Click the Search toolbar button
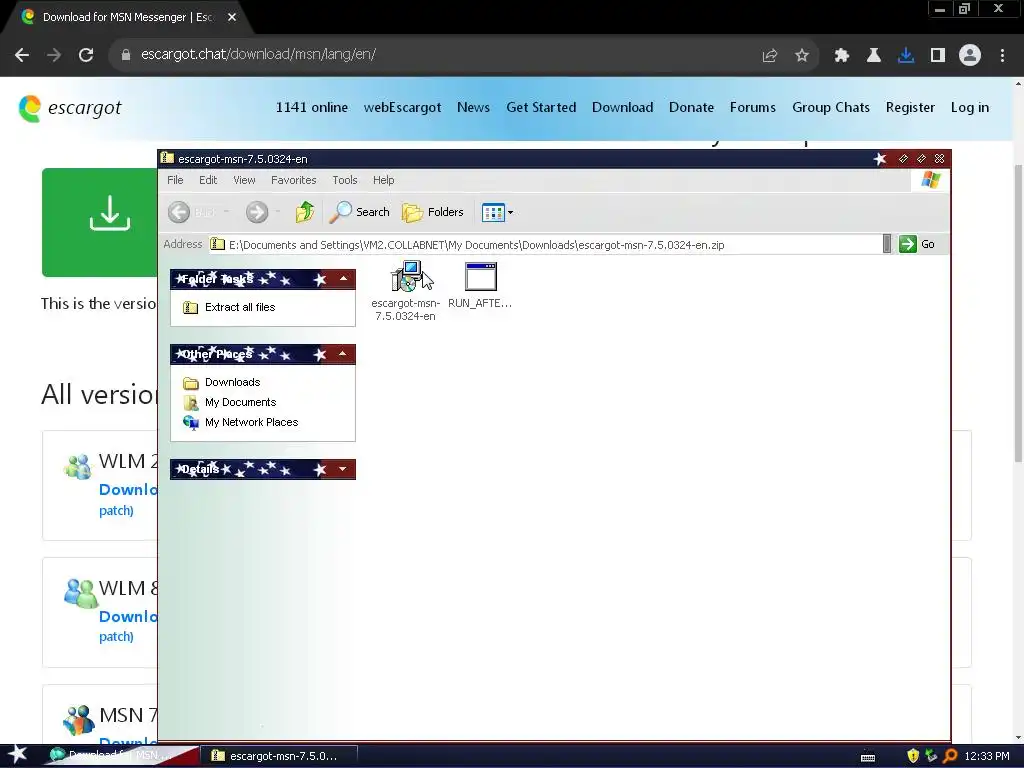1024x768 pixels. coord(359,212)
